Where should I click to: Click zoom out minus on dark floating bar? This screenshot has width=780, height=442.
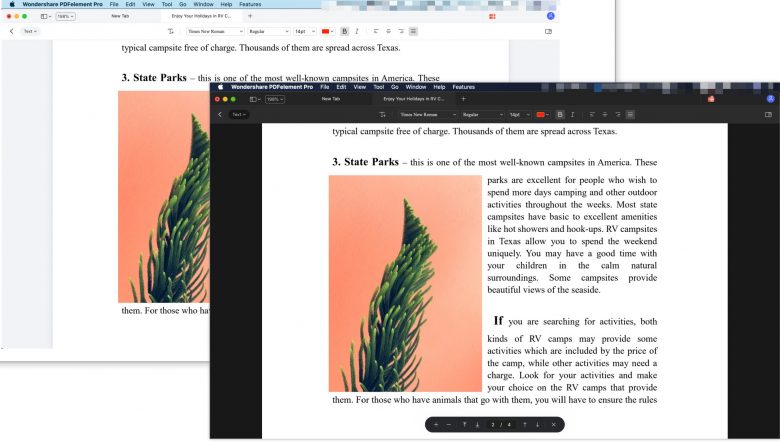449,425
